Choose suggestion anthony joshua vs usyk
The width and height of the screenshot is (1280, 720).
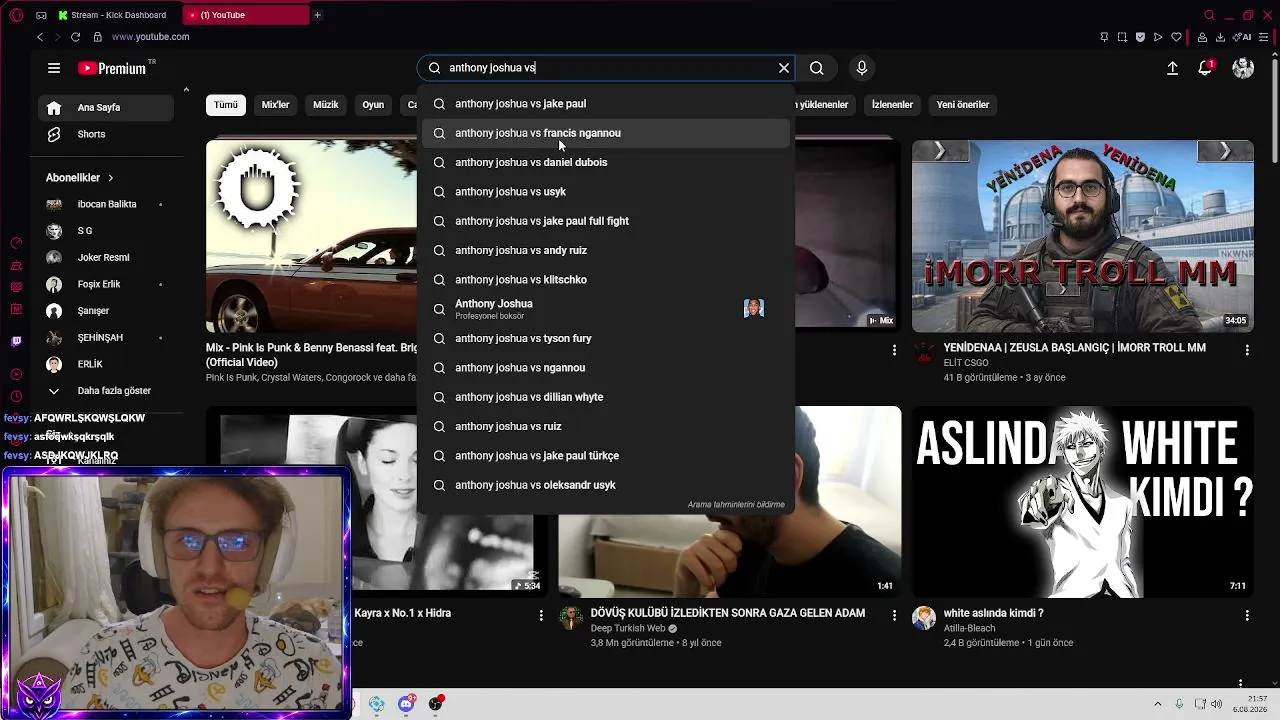(x=606, y=192)
